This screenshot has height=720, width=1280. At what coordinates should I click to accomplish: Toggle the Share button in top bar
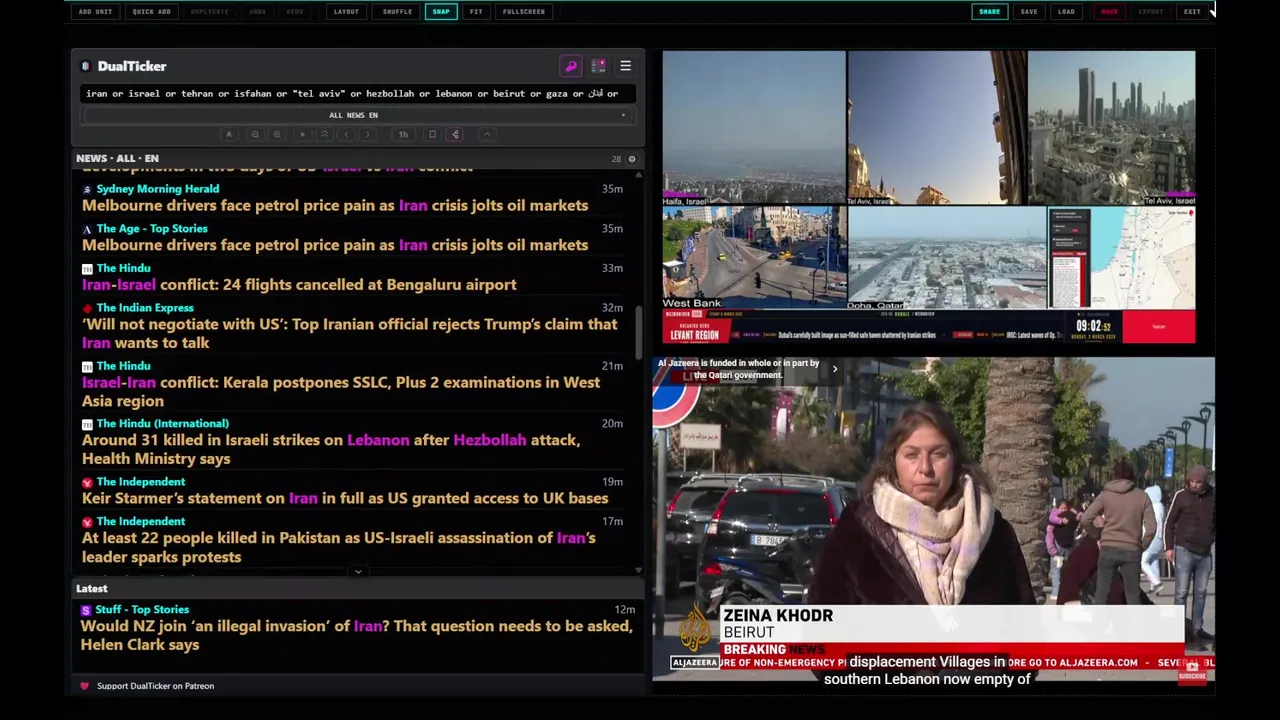coord(989,12)
